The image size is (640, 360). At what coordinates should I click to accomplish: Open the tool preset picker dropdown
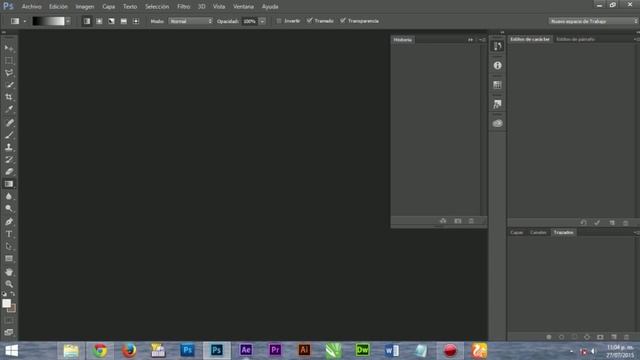point(25,21)
